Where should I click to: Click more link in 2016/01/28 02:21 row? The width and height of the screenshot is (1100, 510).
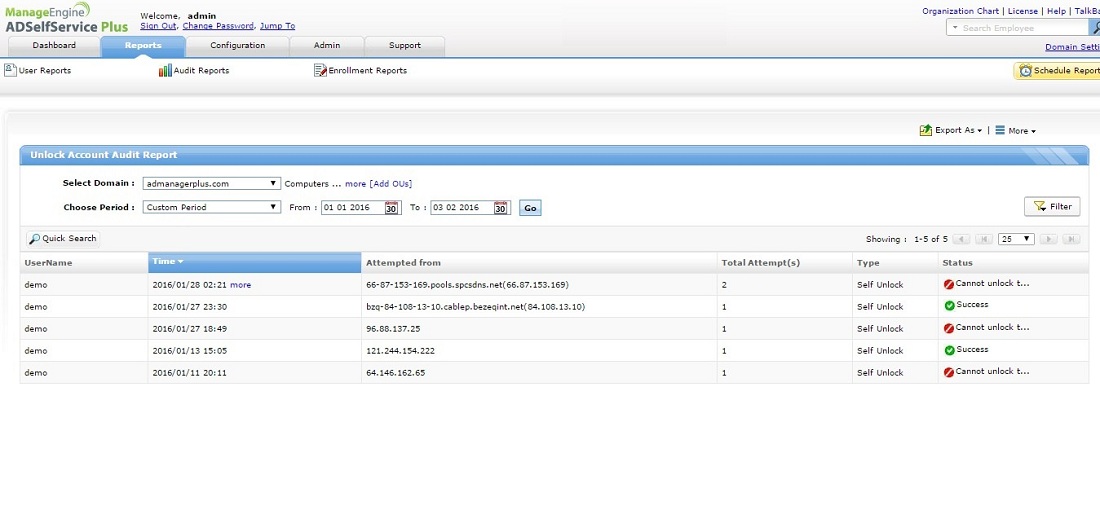pyautogui.click(x=241, y=285)
